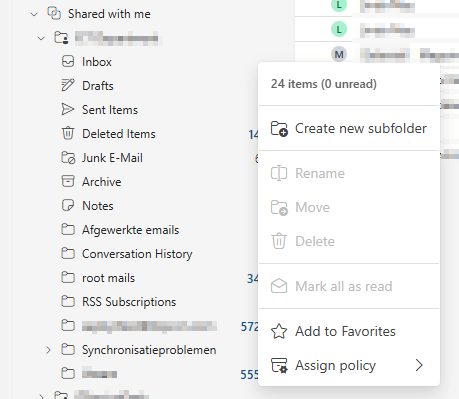The image size is (459, 399).
Task: Open the Conversation History folder
Action: click(137, 254)
